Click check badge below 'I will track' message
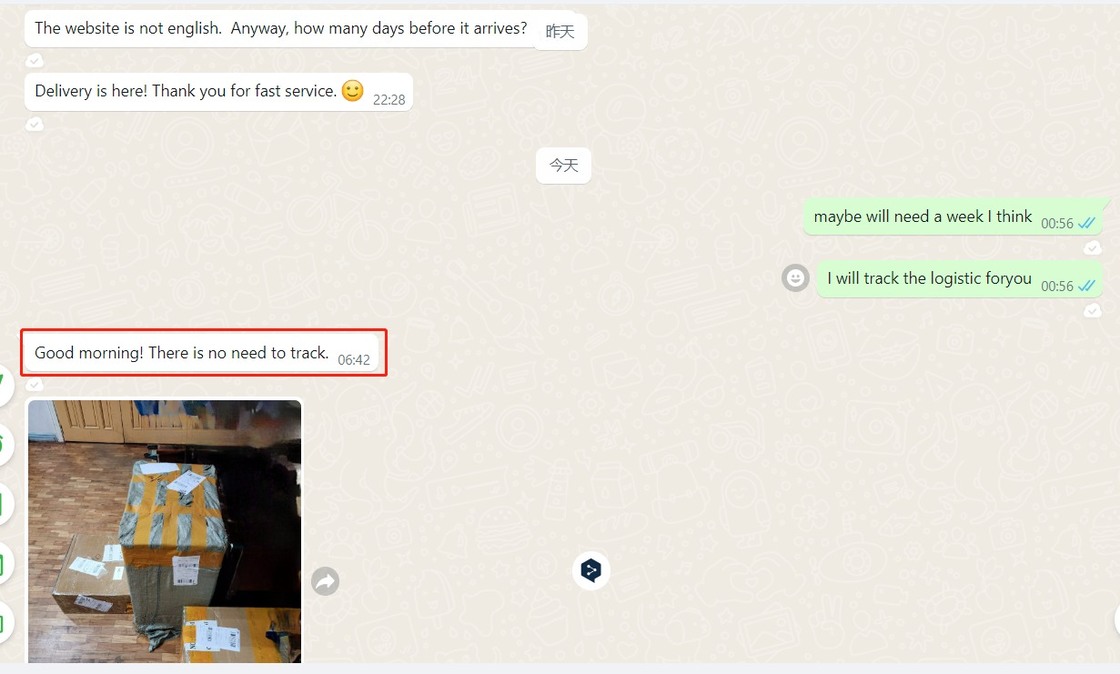 (x=1092, y=311)
